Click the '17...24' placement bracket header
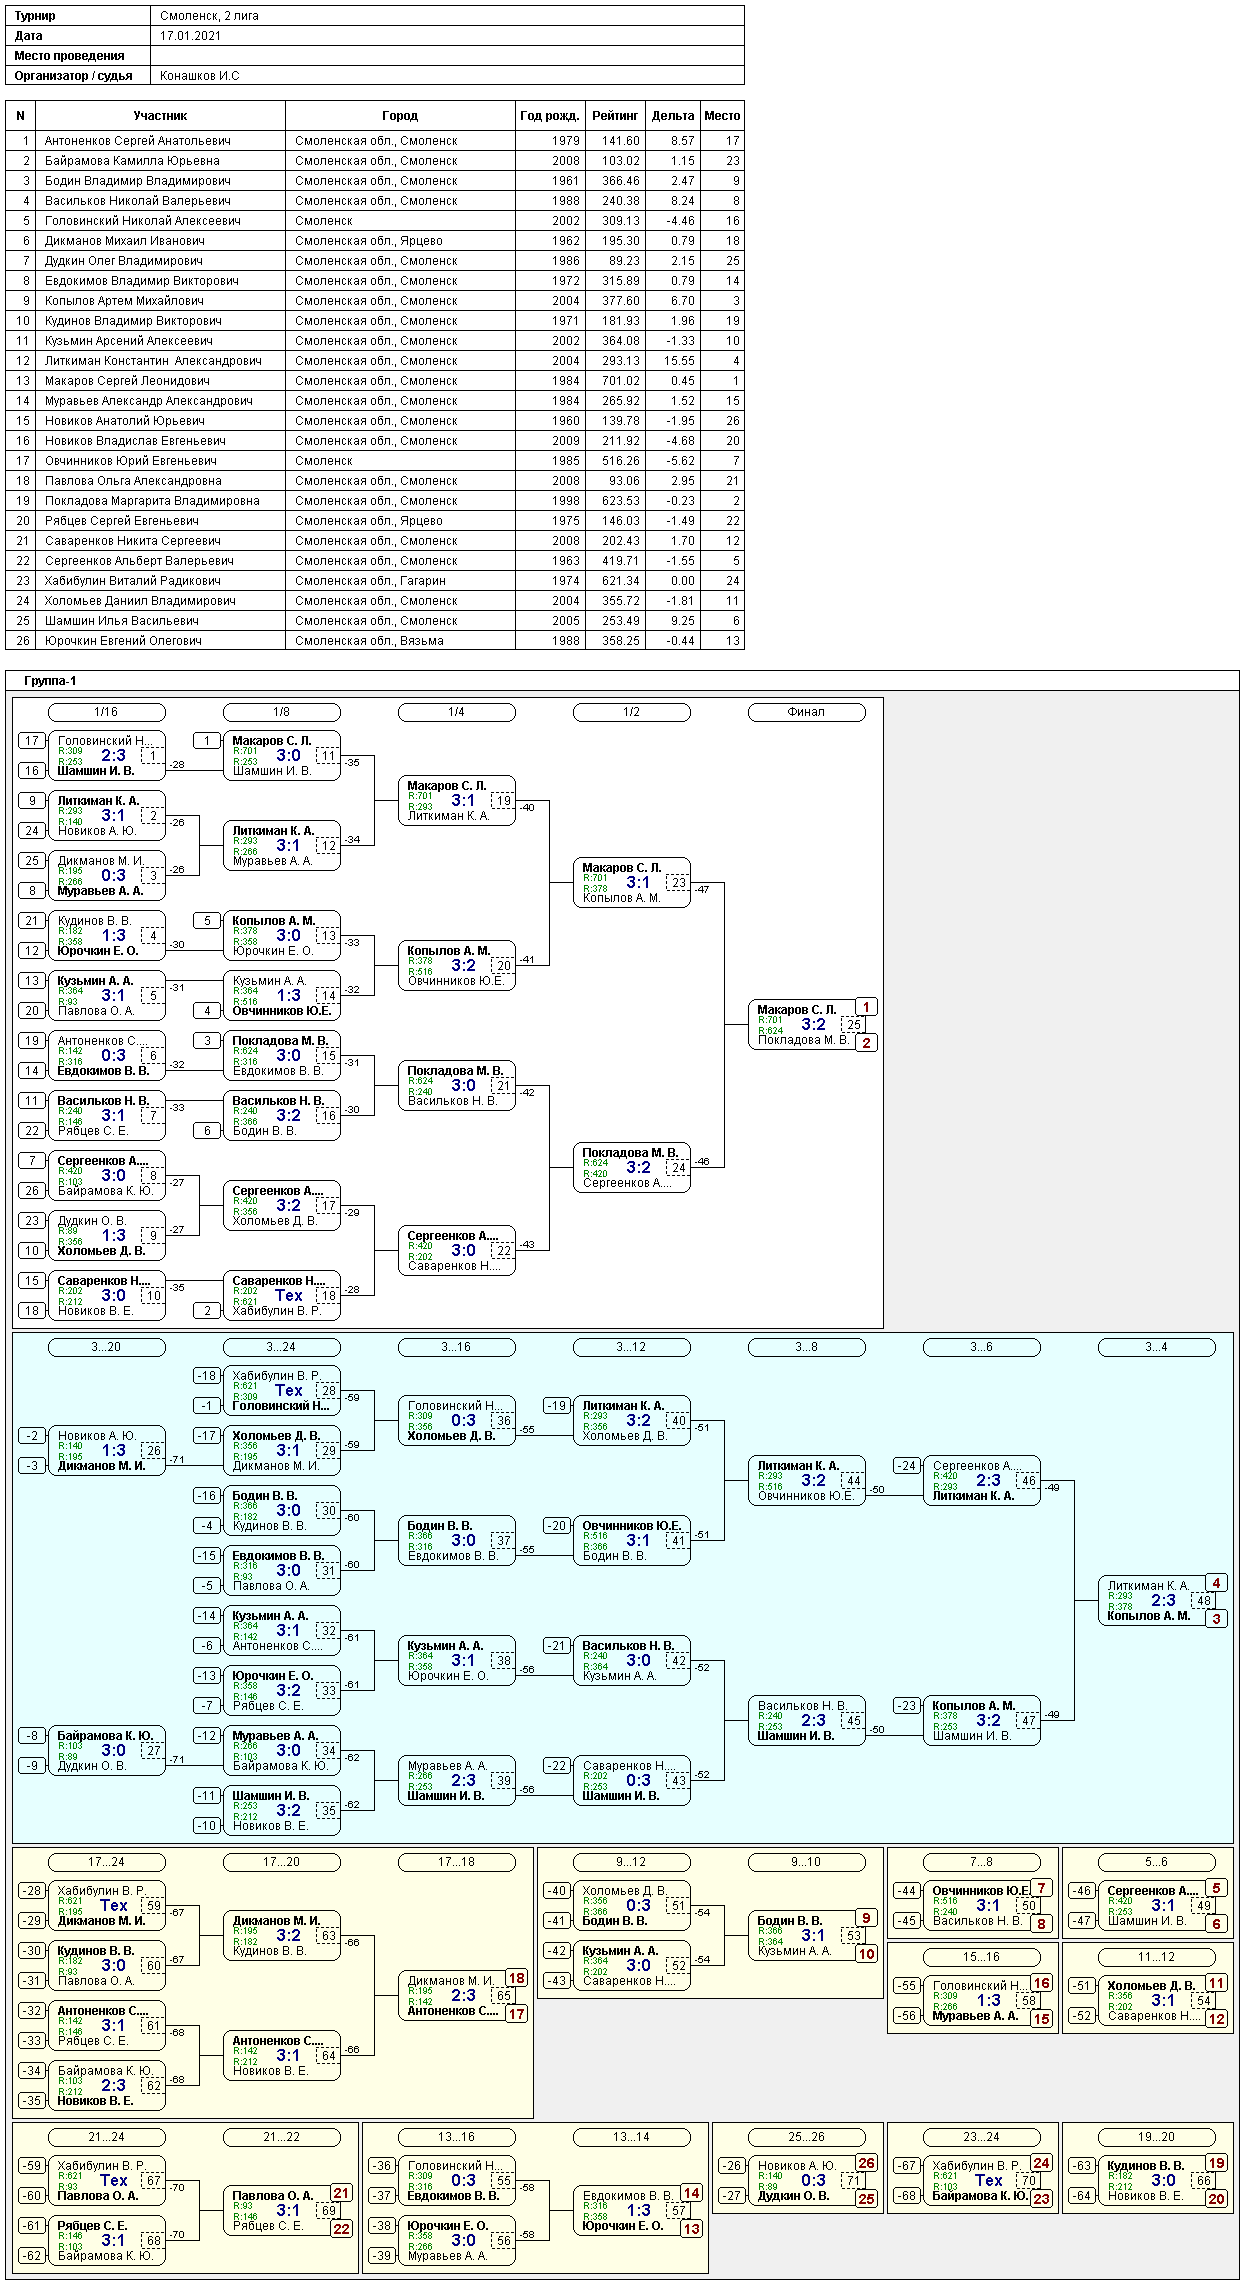The height and width of the screenshot is (2285, 1245). coord(106,1862)
